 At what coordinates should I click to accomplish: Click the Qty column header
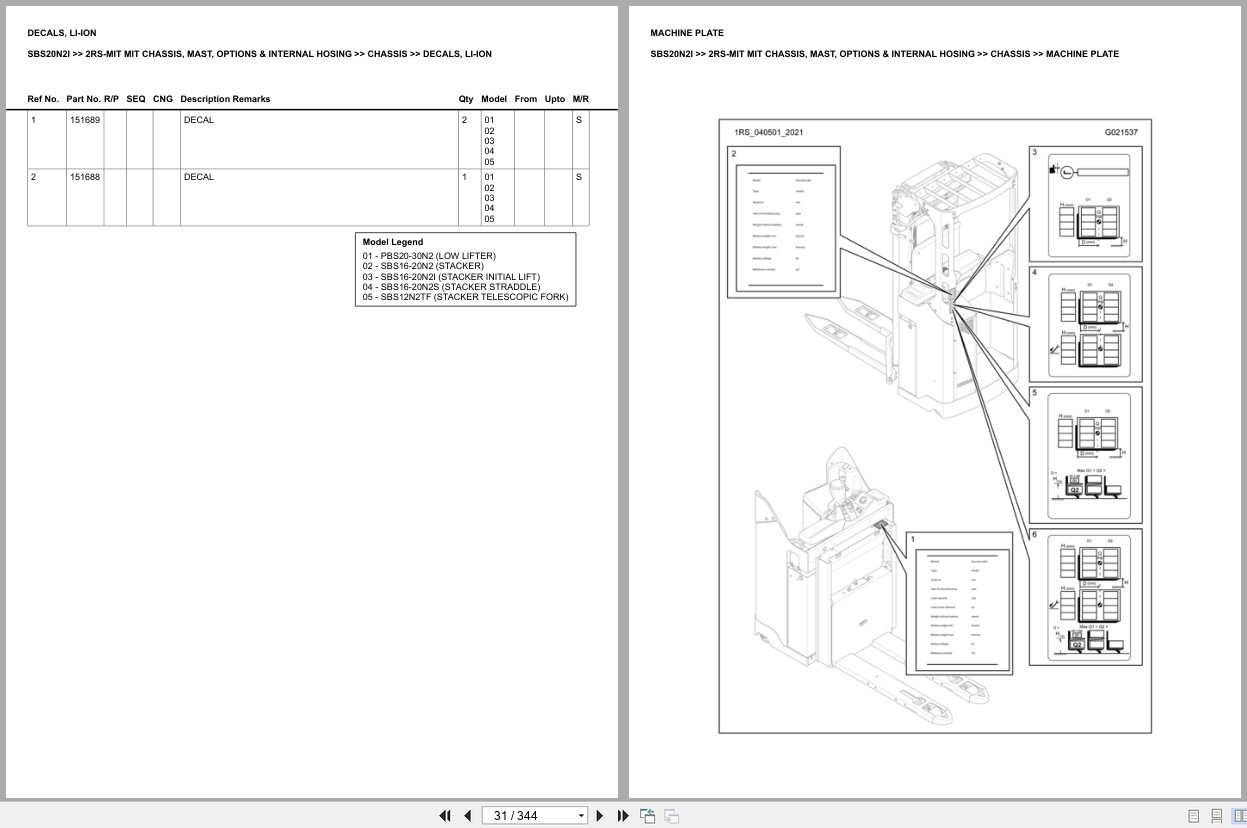point(466,99)
